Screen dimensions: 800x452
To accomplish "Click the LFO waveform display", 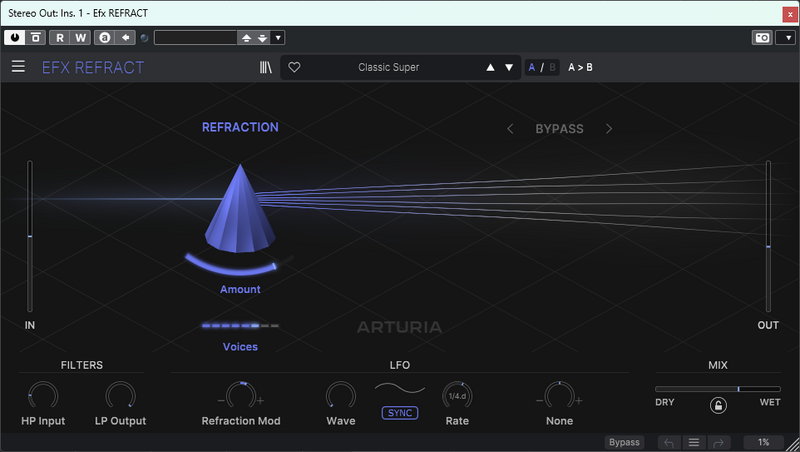I will [x=400, y=389].
